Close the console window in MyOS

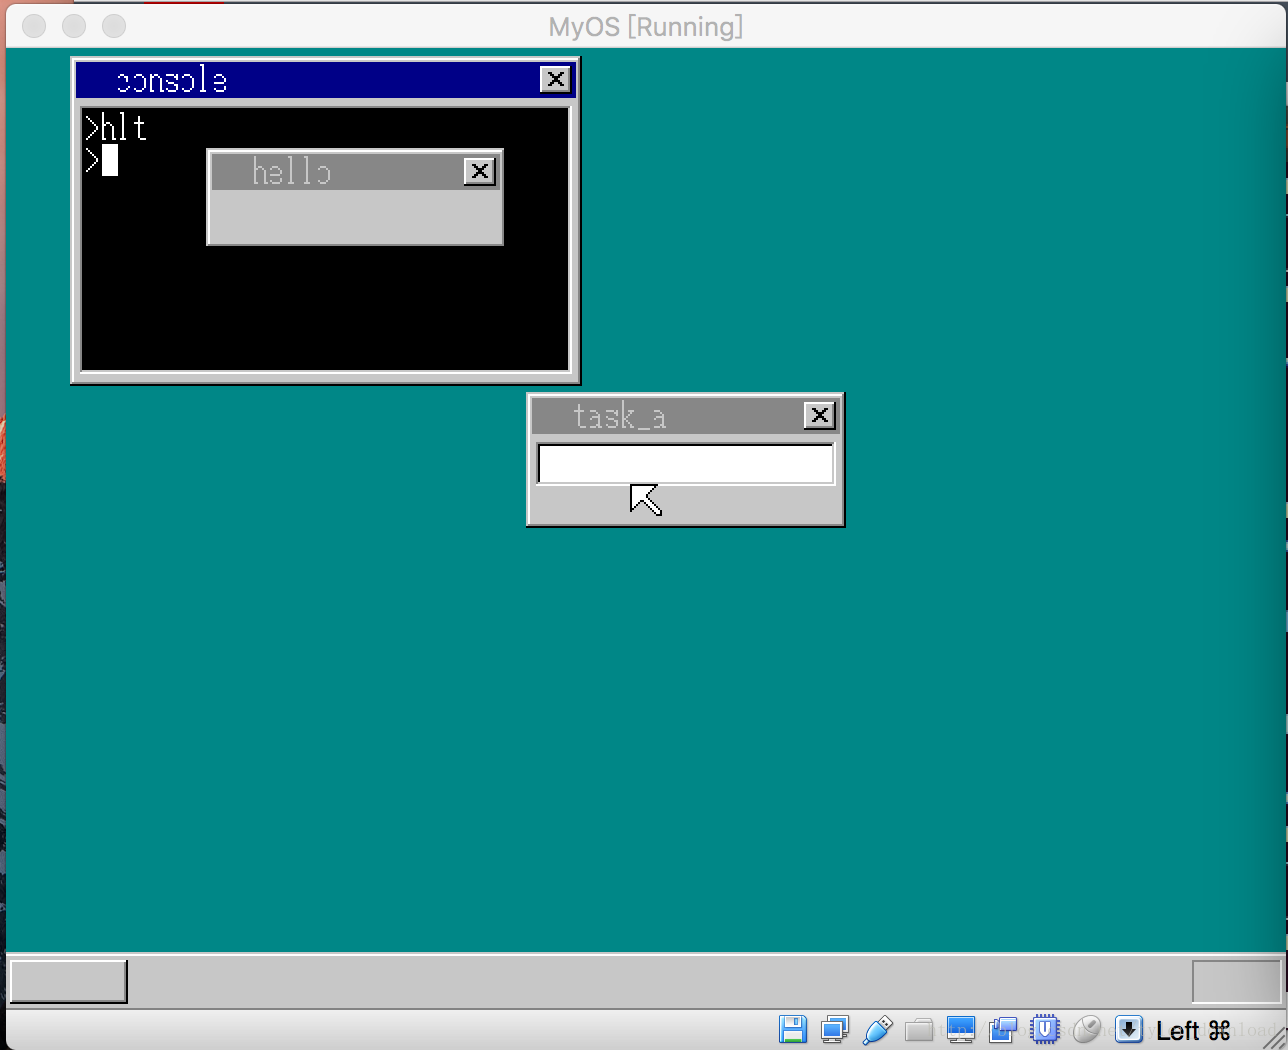(555, 79)
